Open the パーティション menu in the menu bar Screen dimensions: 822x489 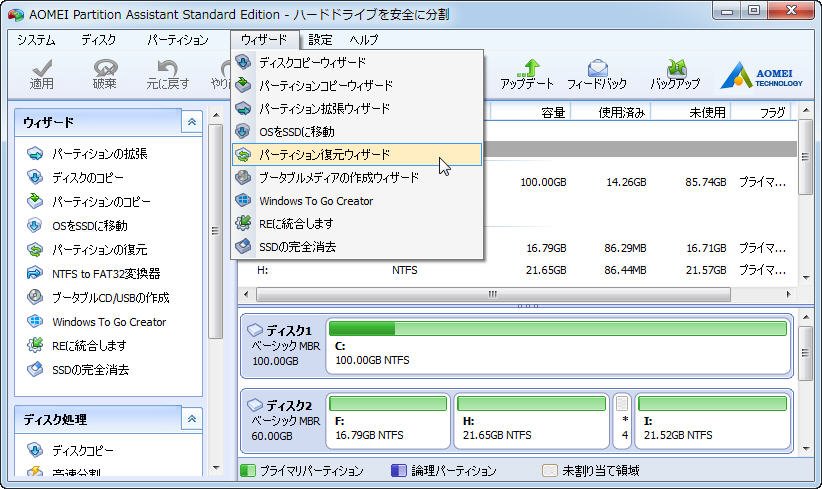177,40
